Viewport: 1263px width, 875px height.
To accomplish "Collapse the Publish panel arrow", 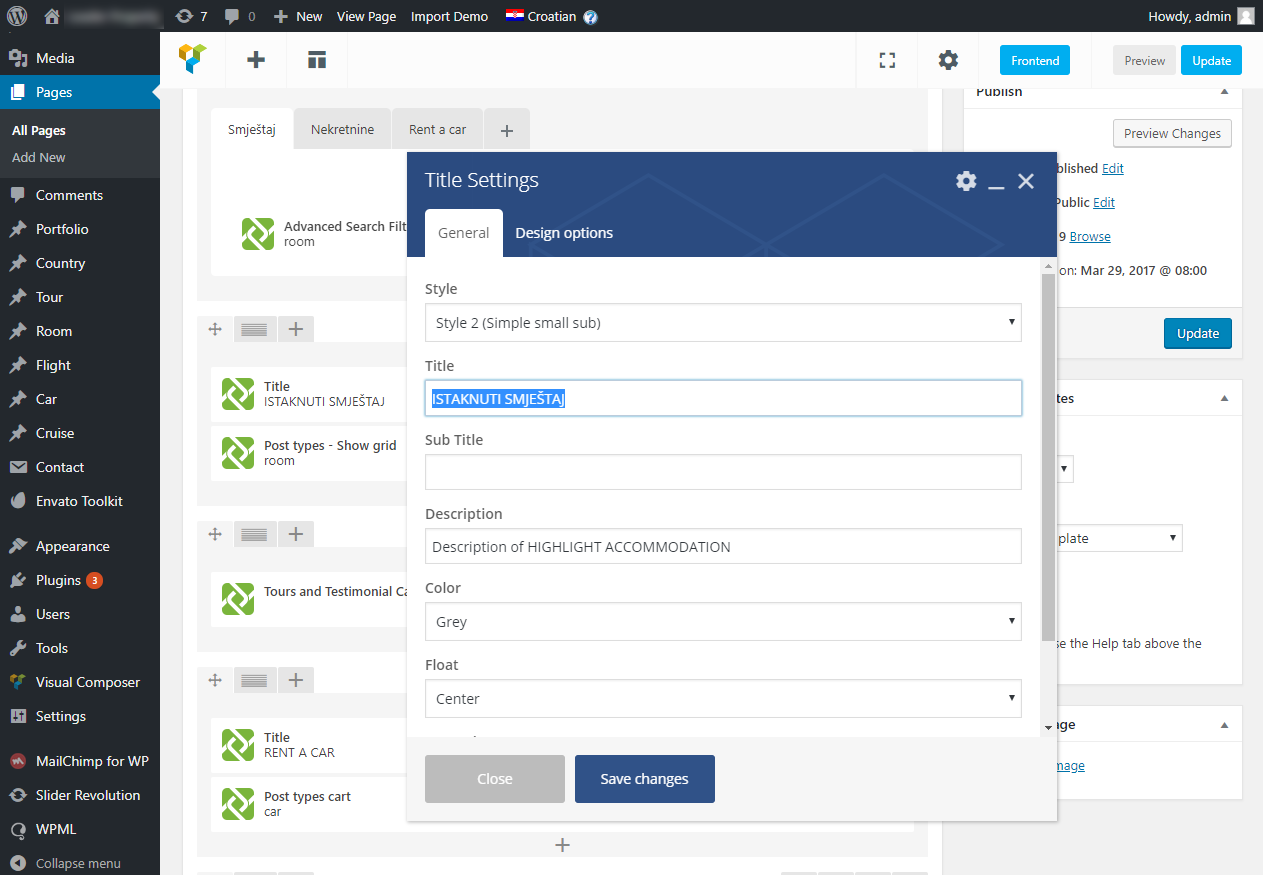I will (x=1225, y=92).
